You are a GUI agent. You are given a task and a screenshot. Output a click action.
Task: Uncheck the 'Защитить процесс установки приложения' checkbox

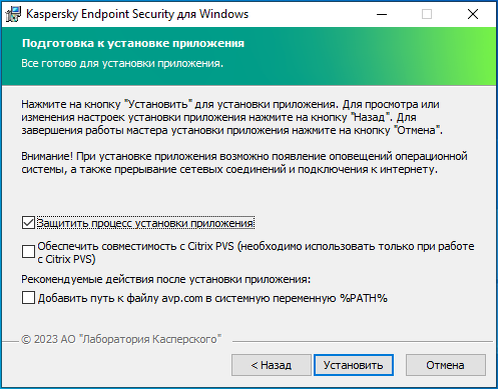[28, 223]
